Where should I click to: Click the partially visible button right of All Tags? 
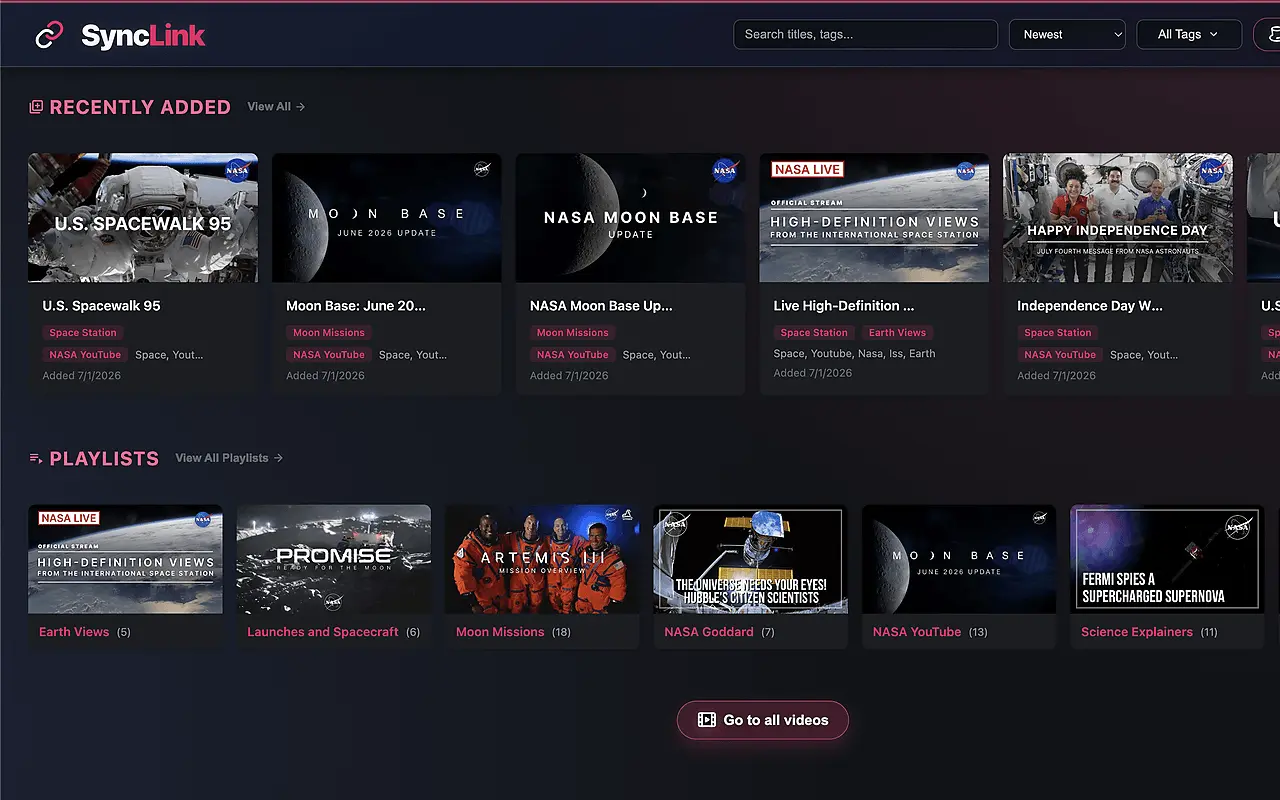(x=1267, y=34)
